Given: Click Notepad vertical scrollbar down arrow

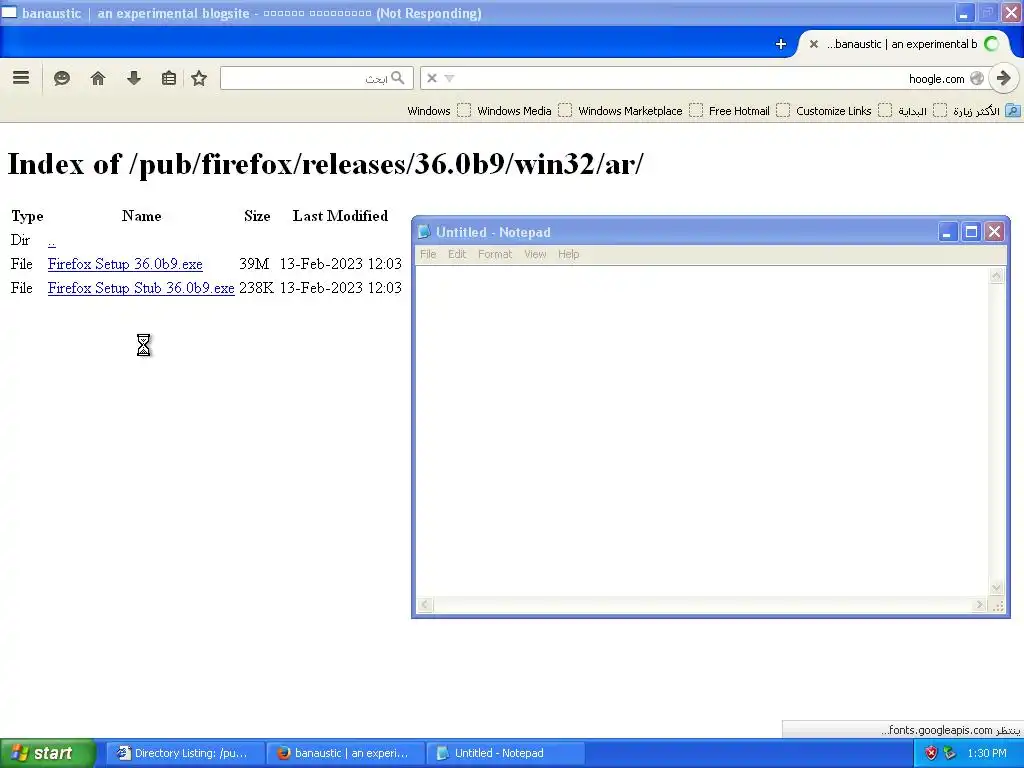Looking at the screenshot, I should (997, 588).
